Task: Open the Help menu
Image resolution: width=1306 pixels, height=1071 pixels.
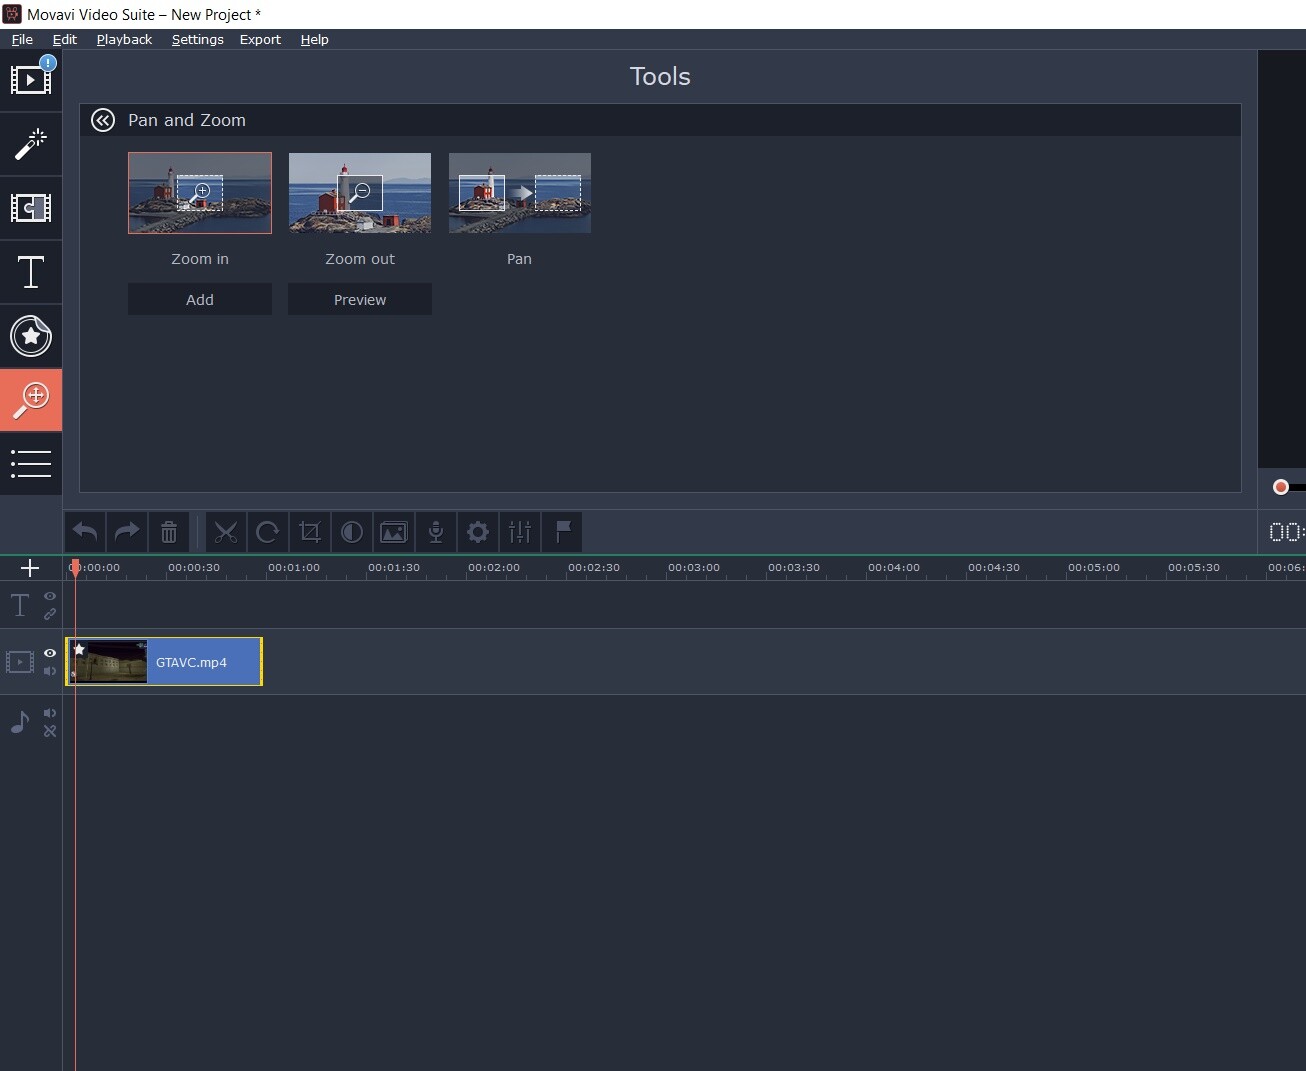Action: (x=314, y=39)
